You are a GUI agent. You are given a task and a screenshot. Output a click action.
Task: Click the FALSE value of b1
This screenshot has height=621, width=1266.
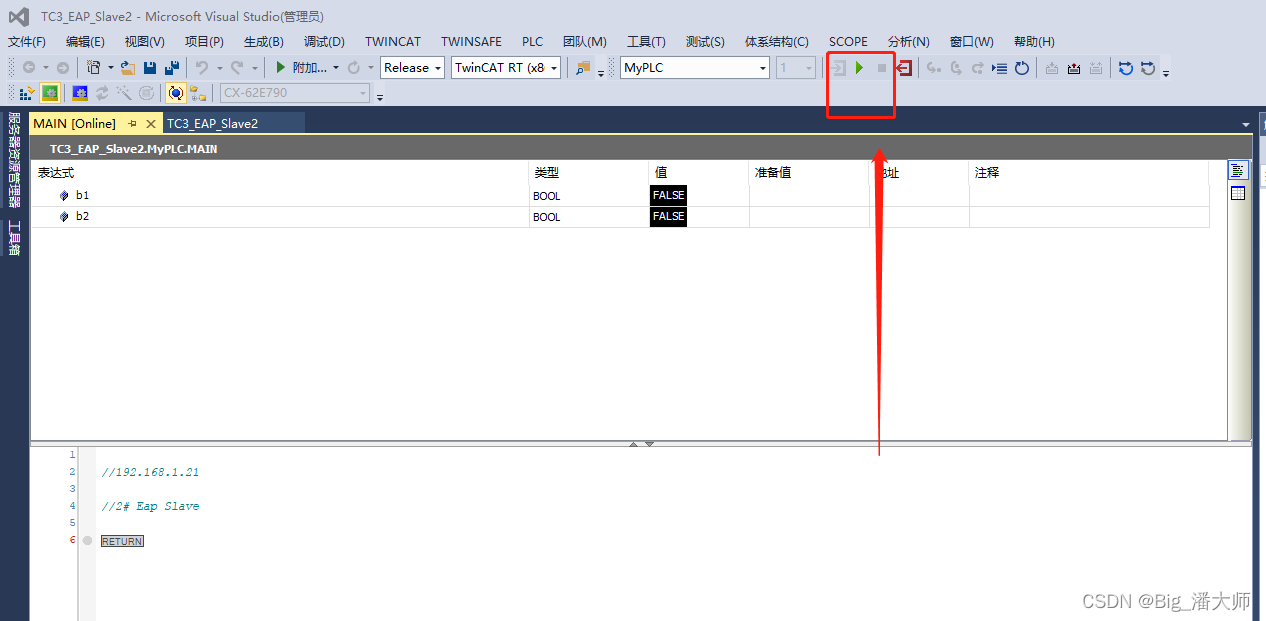(669, 195)
